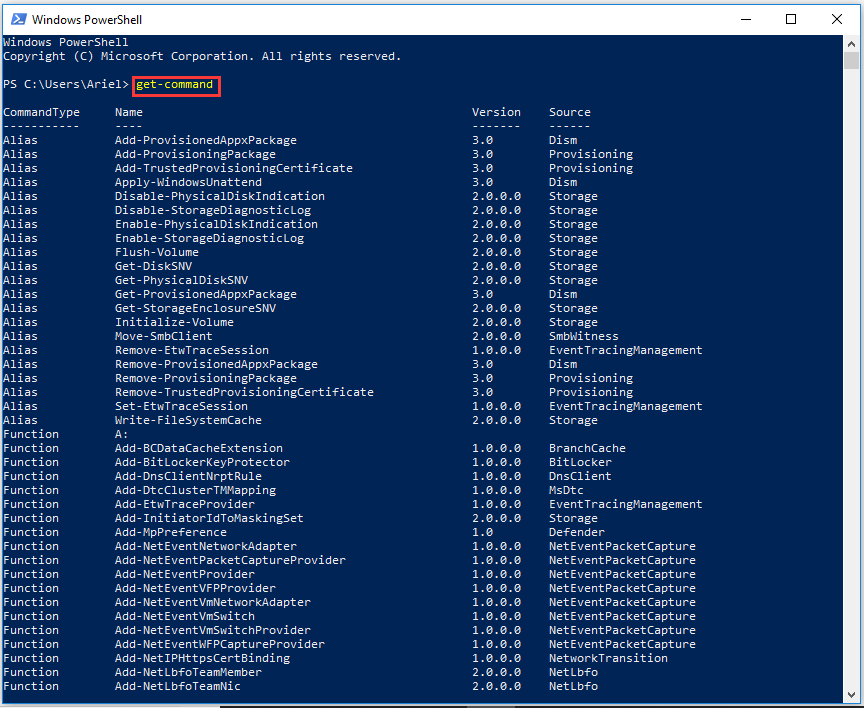The image size is (864, 708).
Task: Click Enable-PhysicalDiskIndication in the output
Action: click(x=216, y=224)
